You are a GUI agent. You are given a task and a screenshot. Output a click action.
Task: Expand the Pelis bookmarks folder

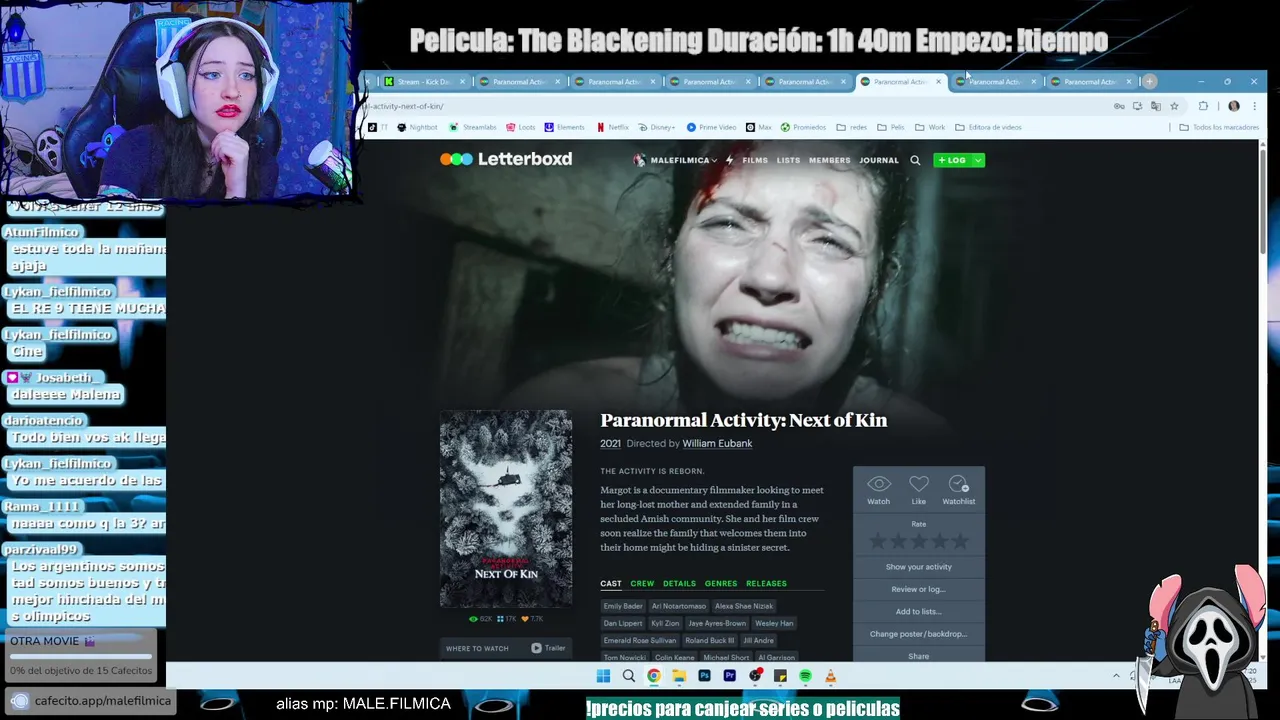pyautogui.click(x=891, y=127)
